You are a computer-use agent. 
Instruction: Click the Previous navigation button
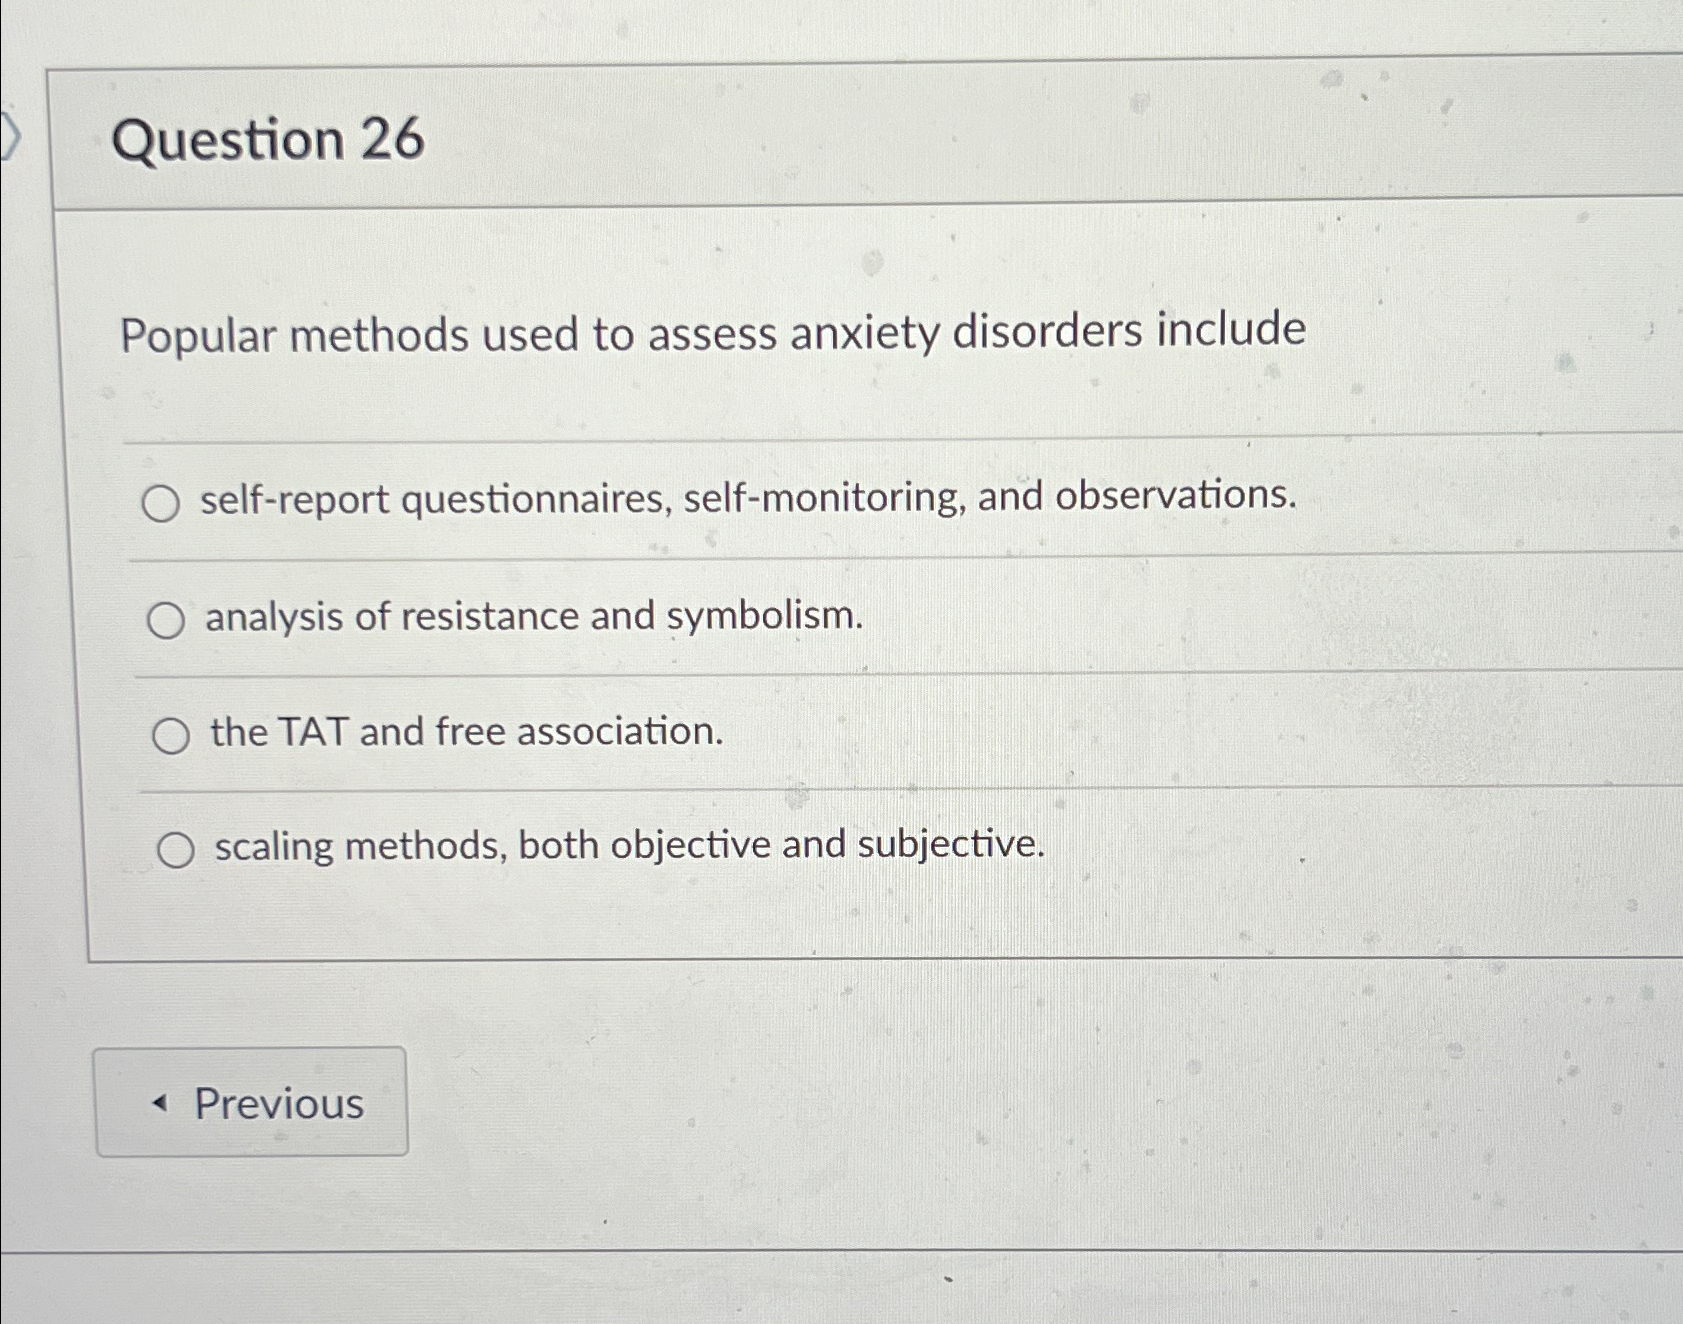coord(252,1103)
